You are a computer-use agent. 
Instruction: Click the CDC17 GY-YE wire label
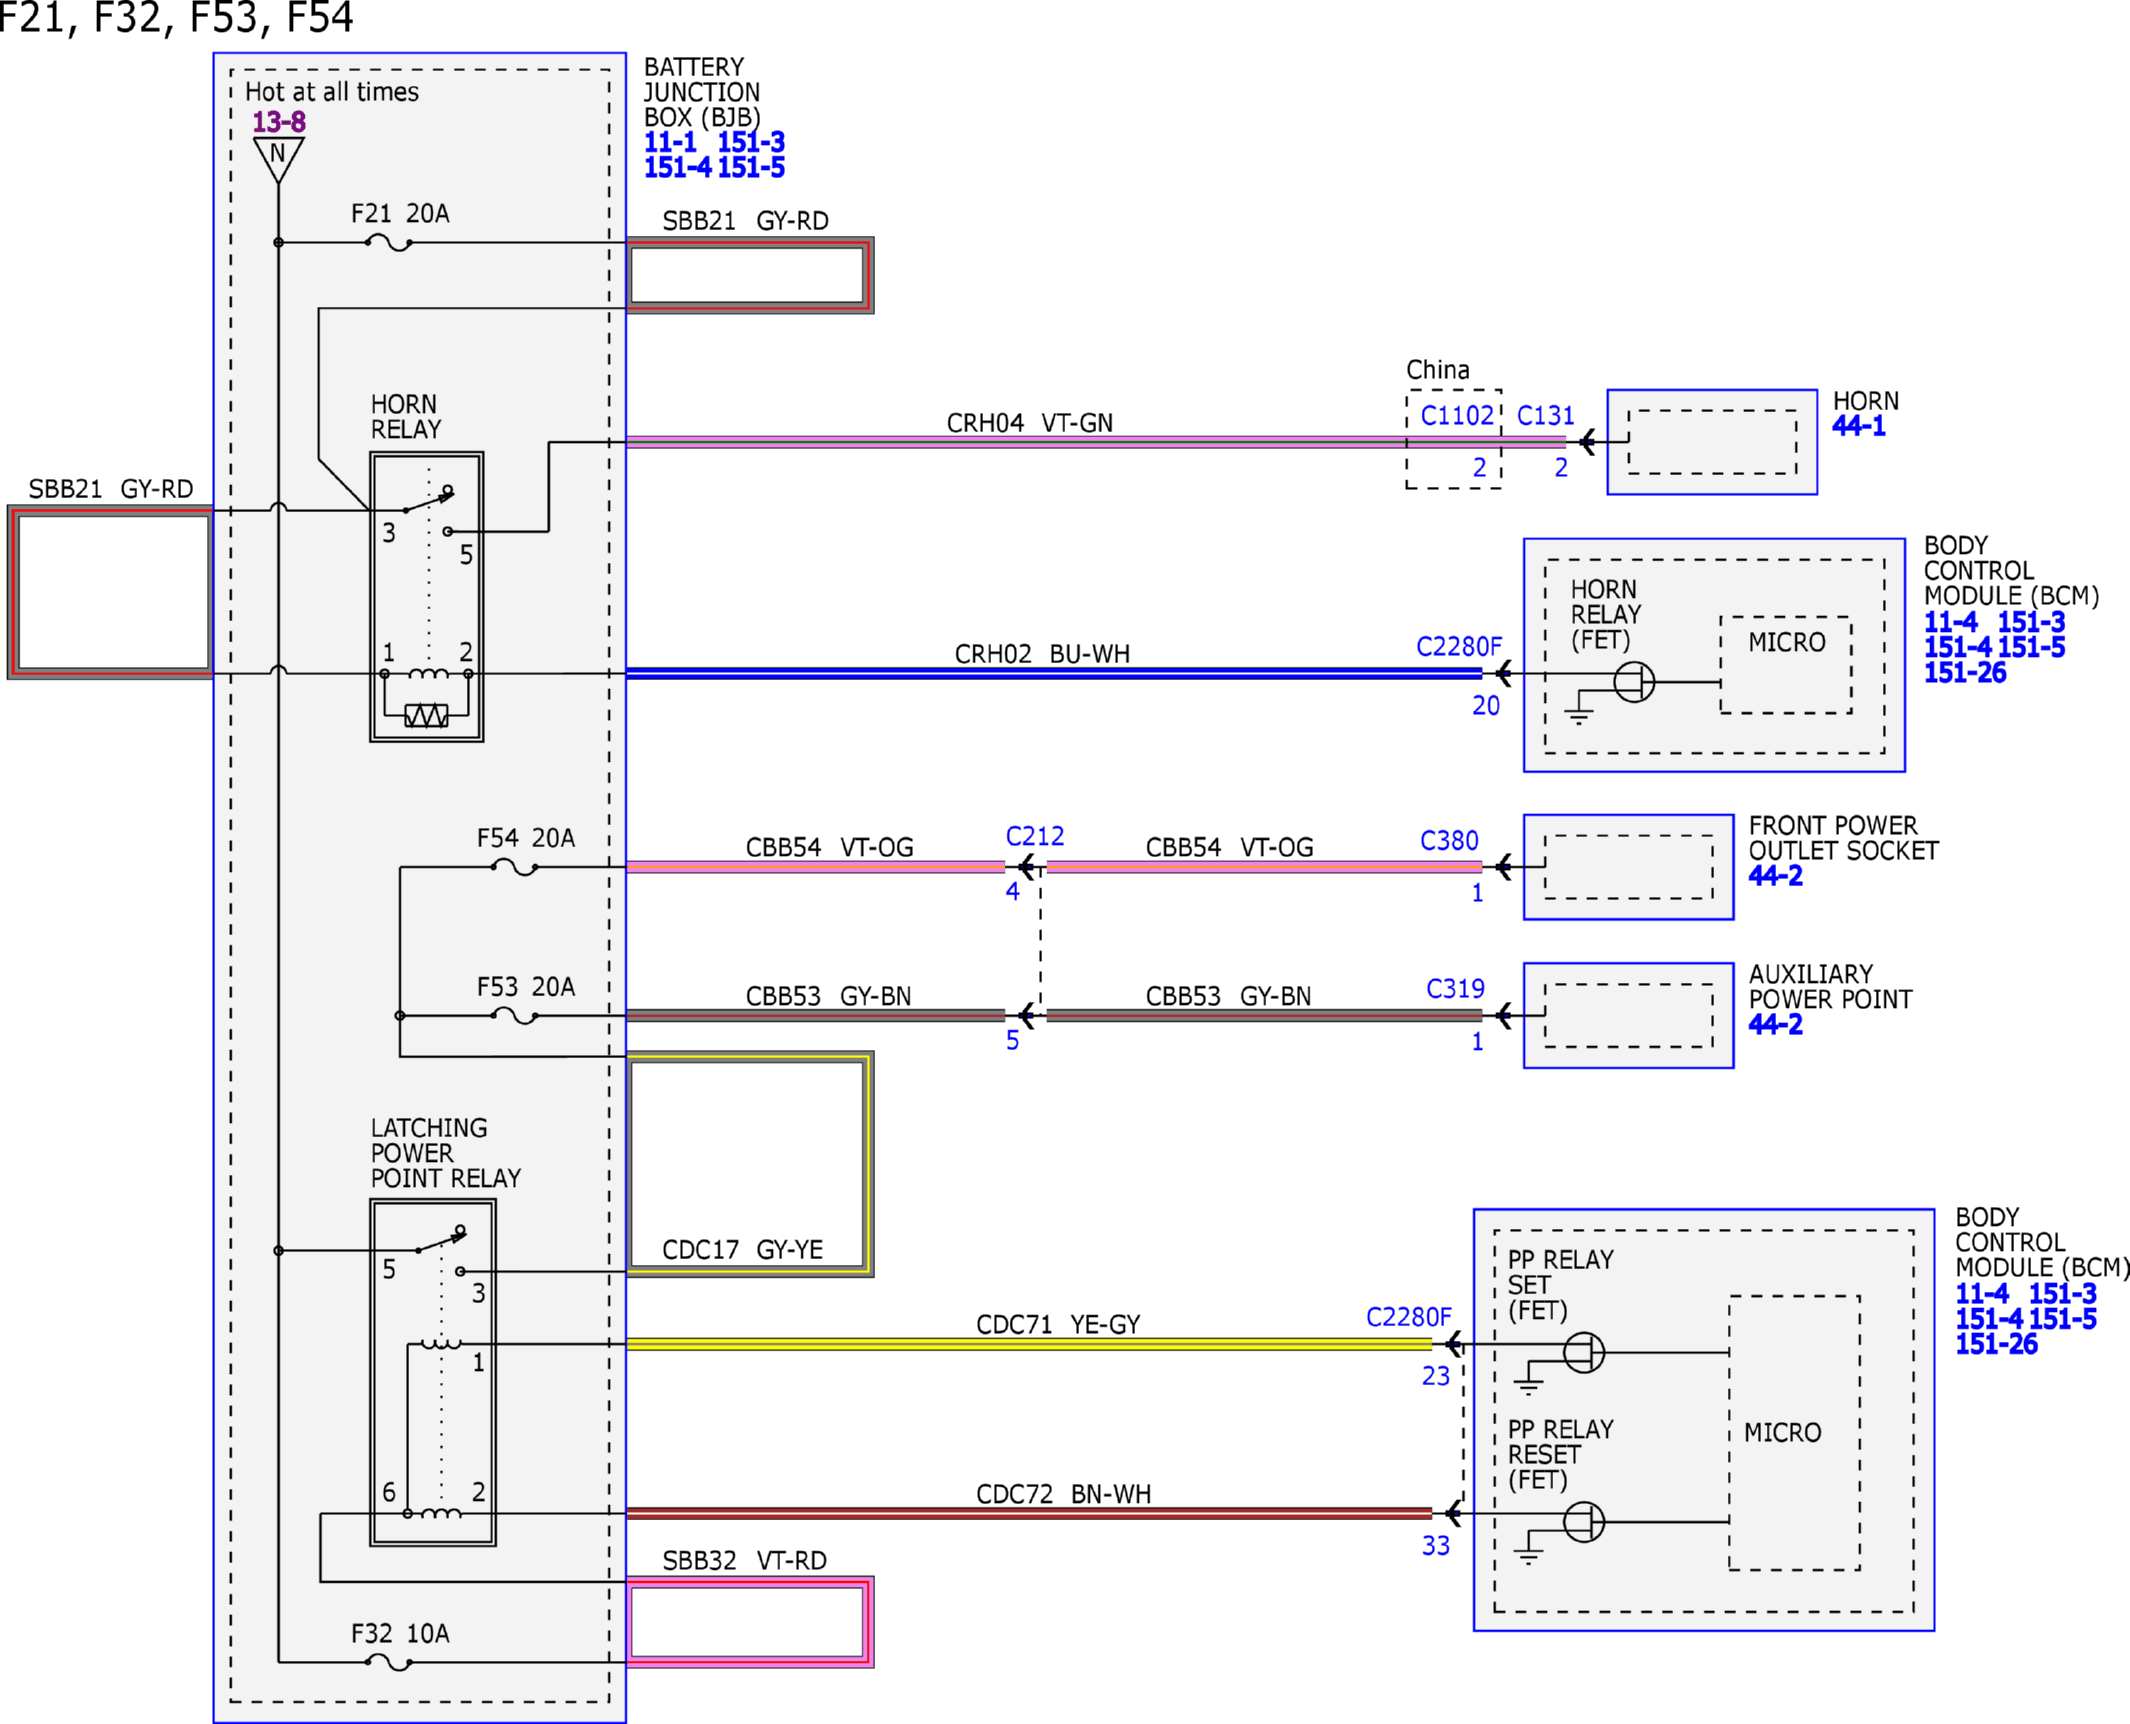(743, 1250)
